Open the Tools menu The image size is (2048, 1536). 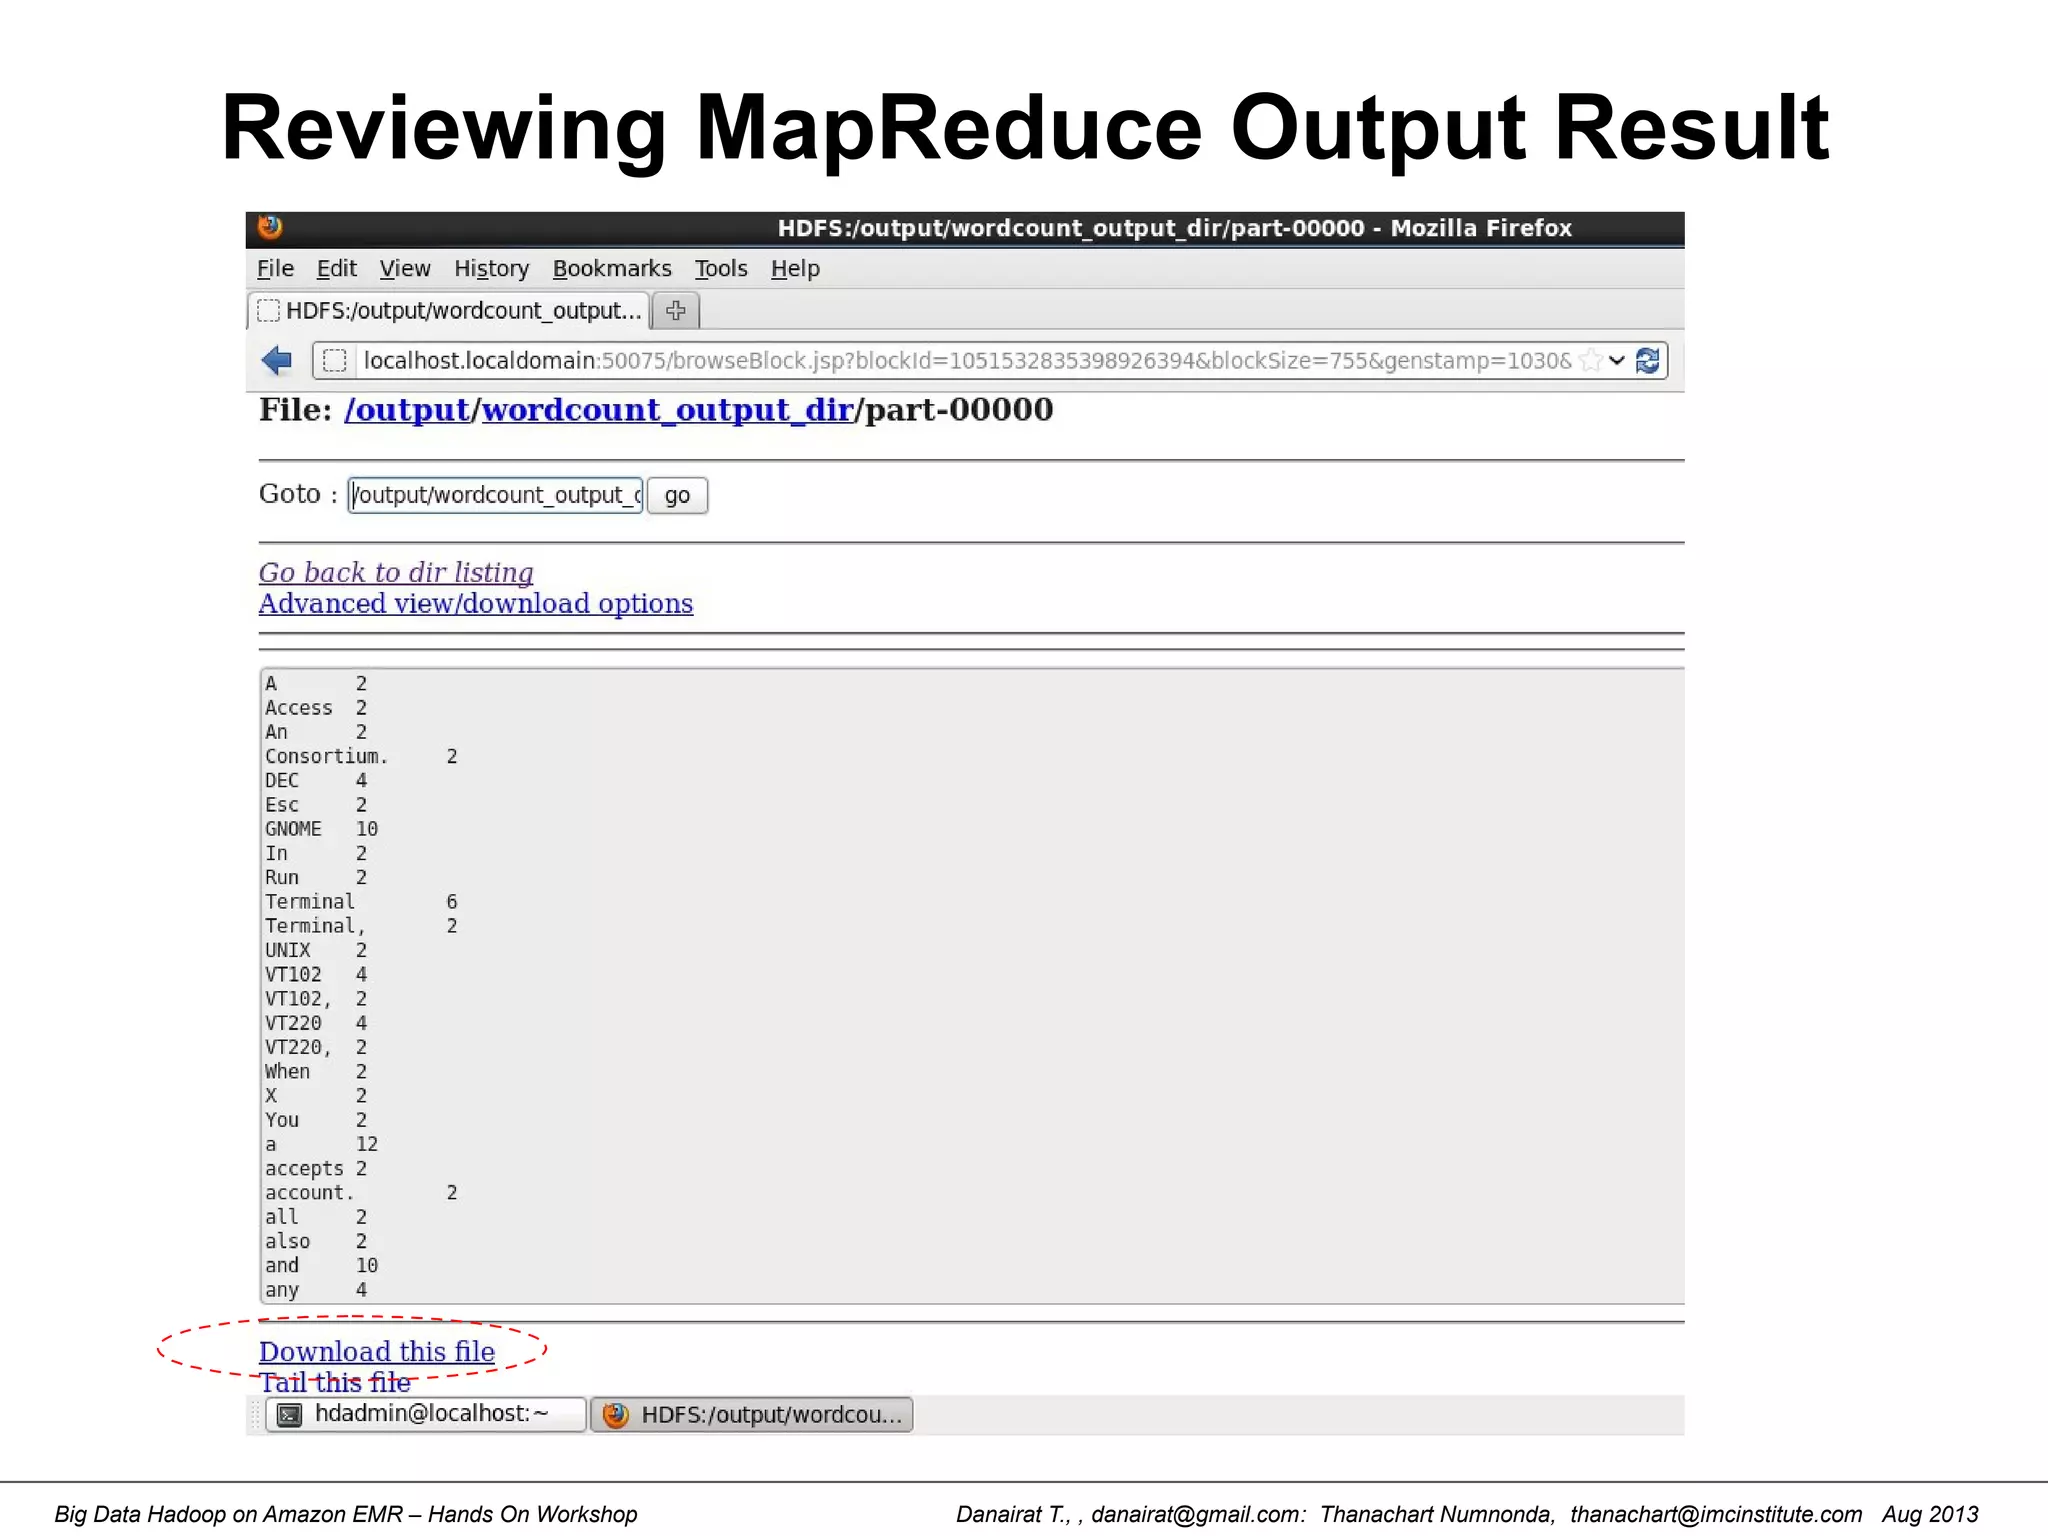pyautogui.click(x=721, y=268)
